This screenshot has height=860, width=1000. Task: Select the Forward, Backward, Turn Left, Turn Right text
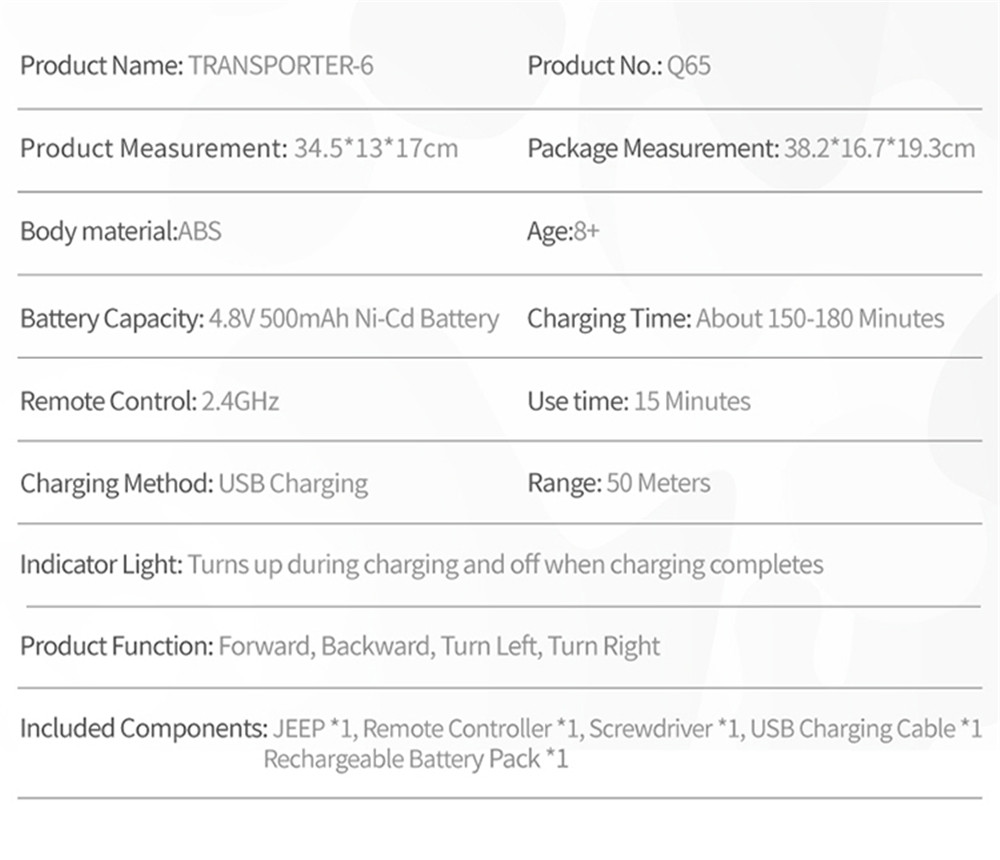tap(439, 646)
